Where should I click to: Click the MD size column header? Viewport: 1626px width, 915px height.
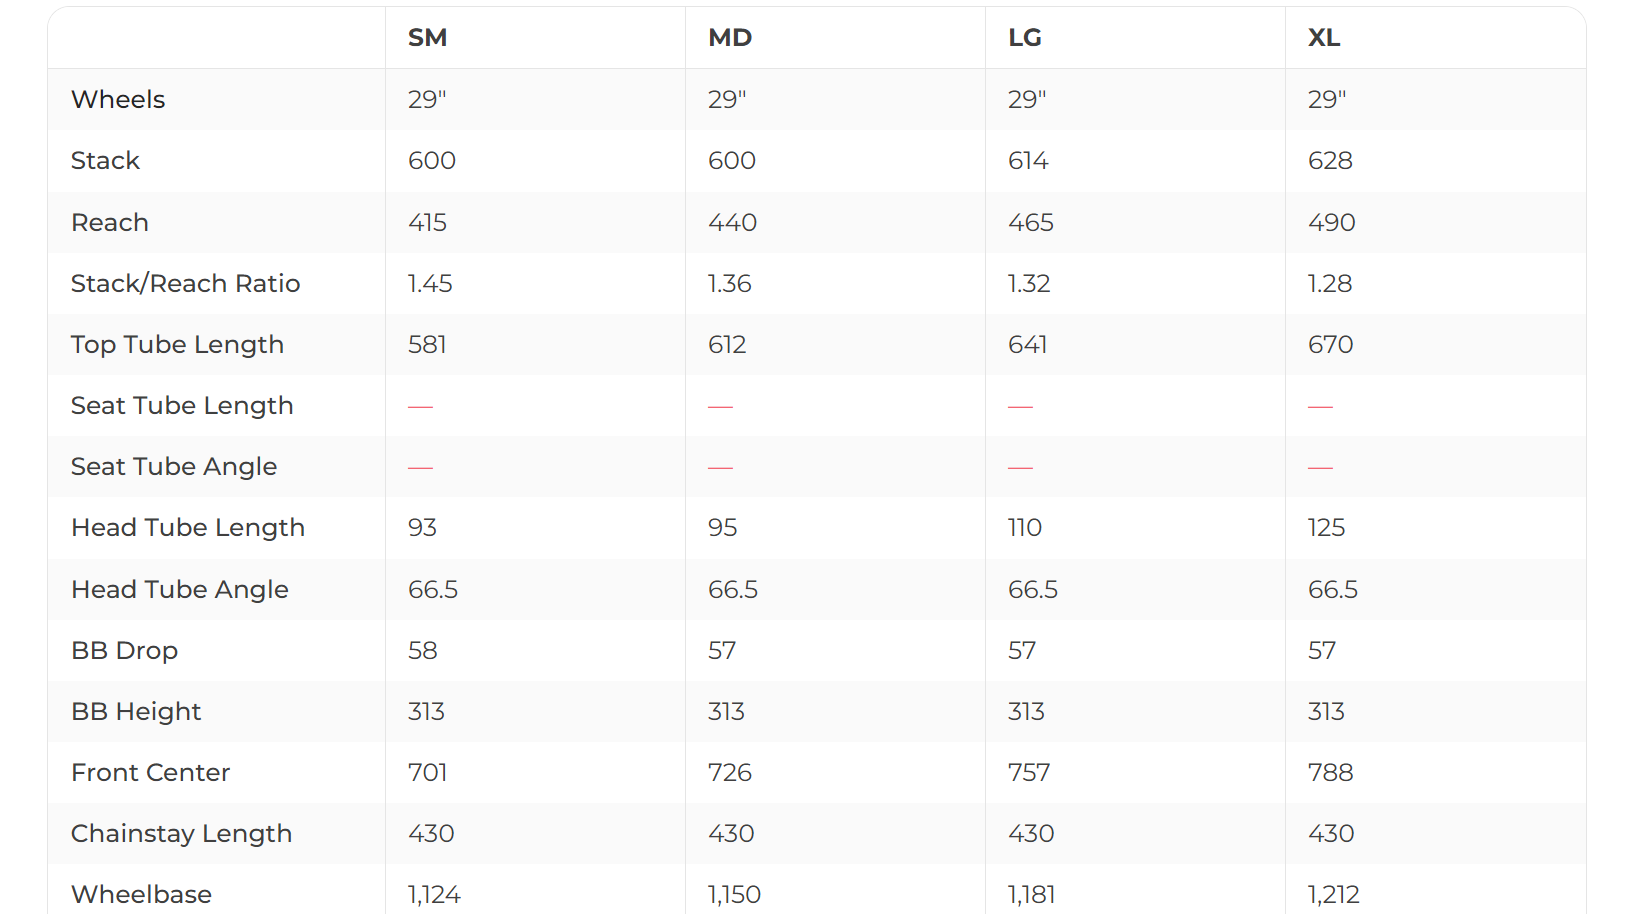tap(729, 38)
